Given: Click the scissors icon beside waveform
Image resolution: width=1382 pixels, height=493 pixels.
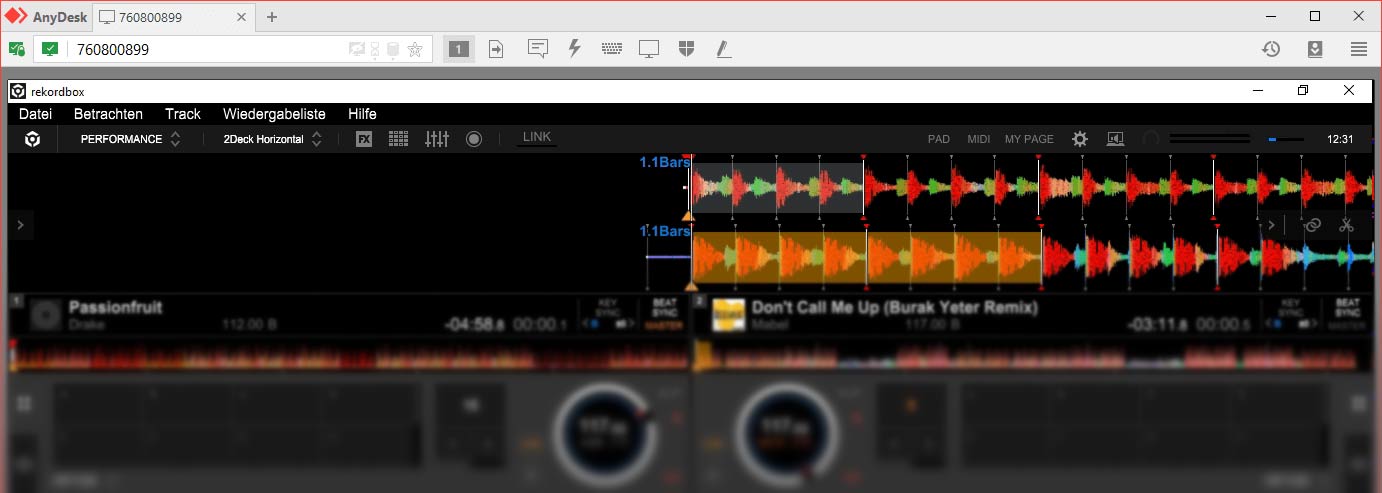Looking at the screenshot, I should [x=1347, y=225].
